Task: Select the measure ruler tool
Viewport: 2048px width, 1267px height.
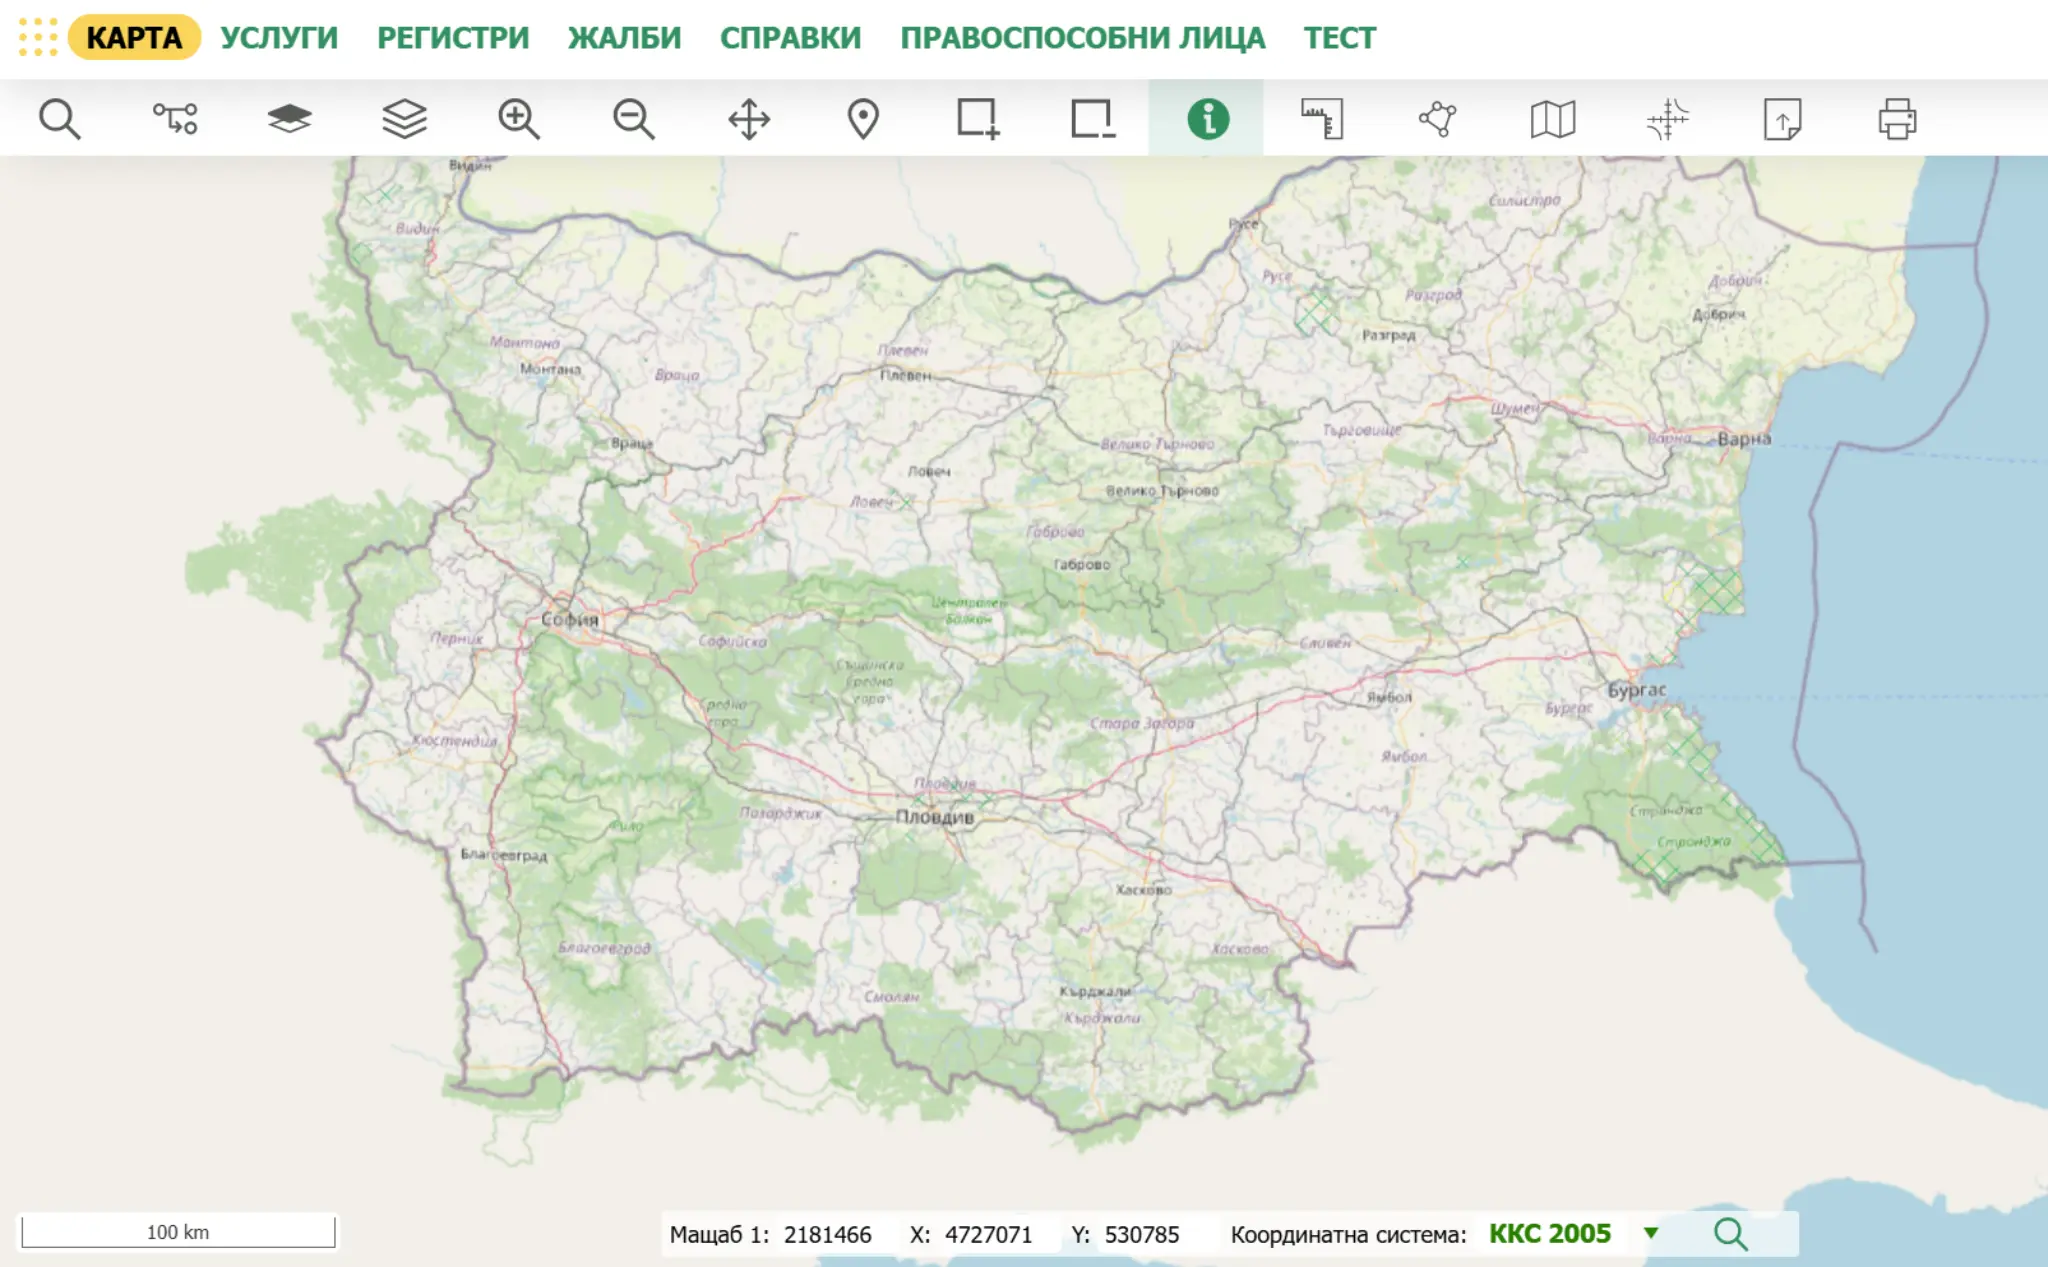Action: 1322,119
